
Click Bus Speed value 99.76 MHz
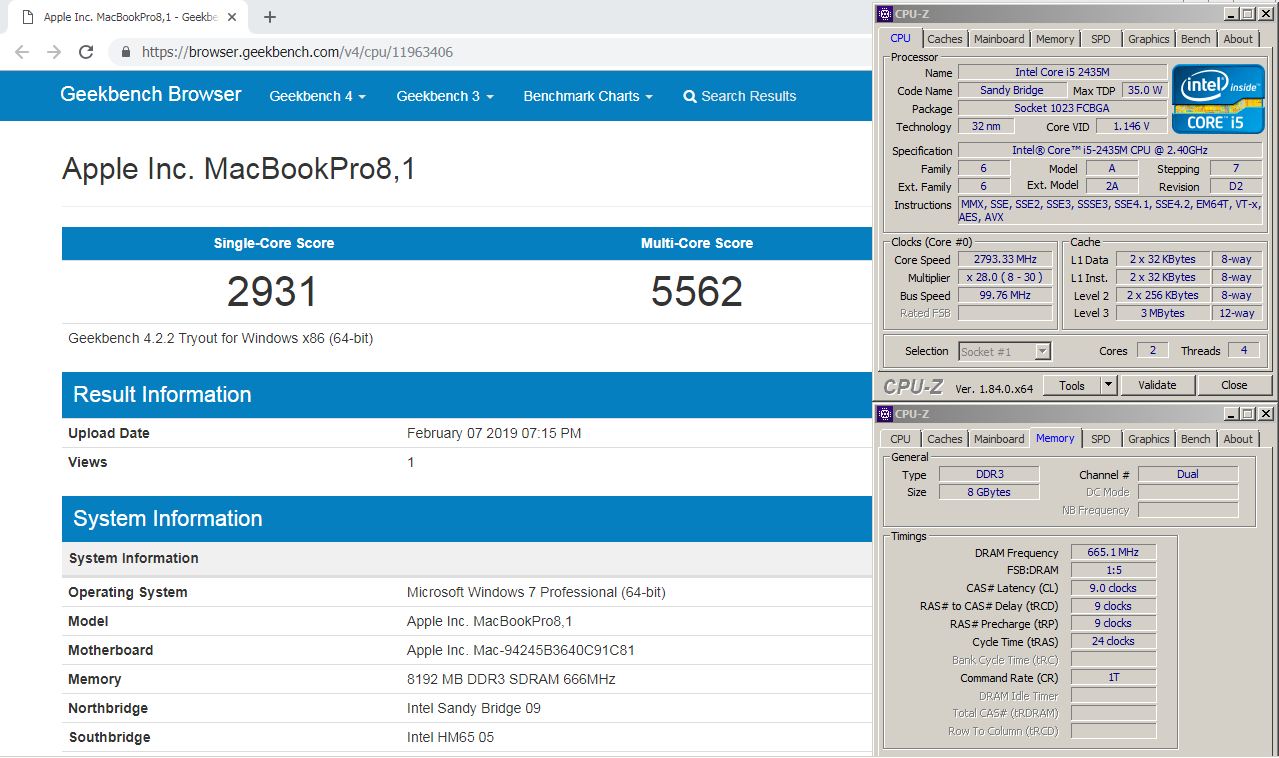[x=1006, y=295]
